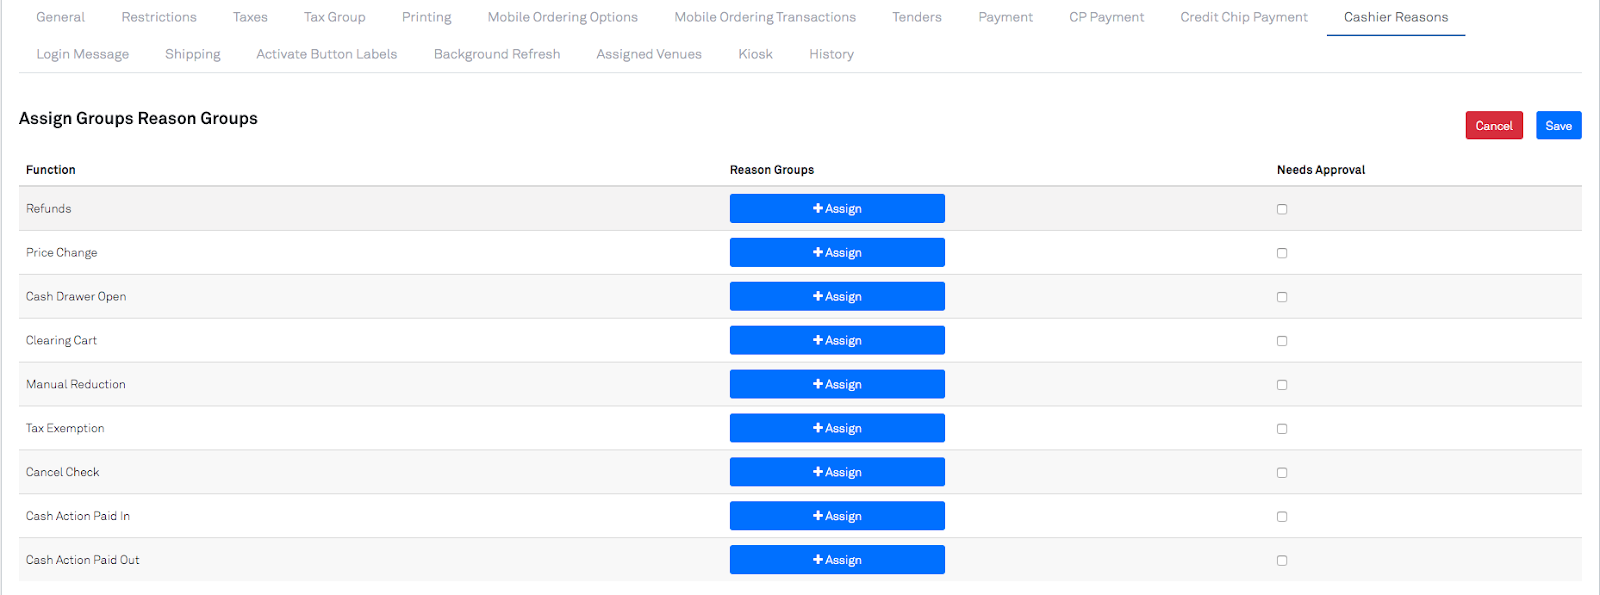Viewport: 1600px width, 595px height.
Task: Open the Background Refresh tab
Action: click(496, 54)
